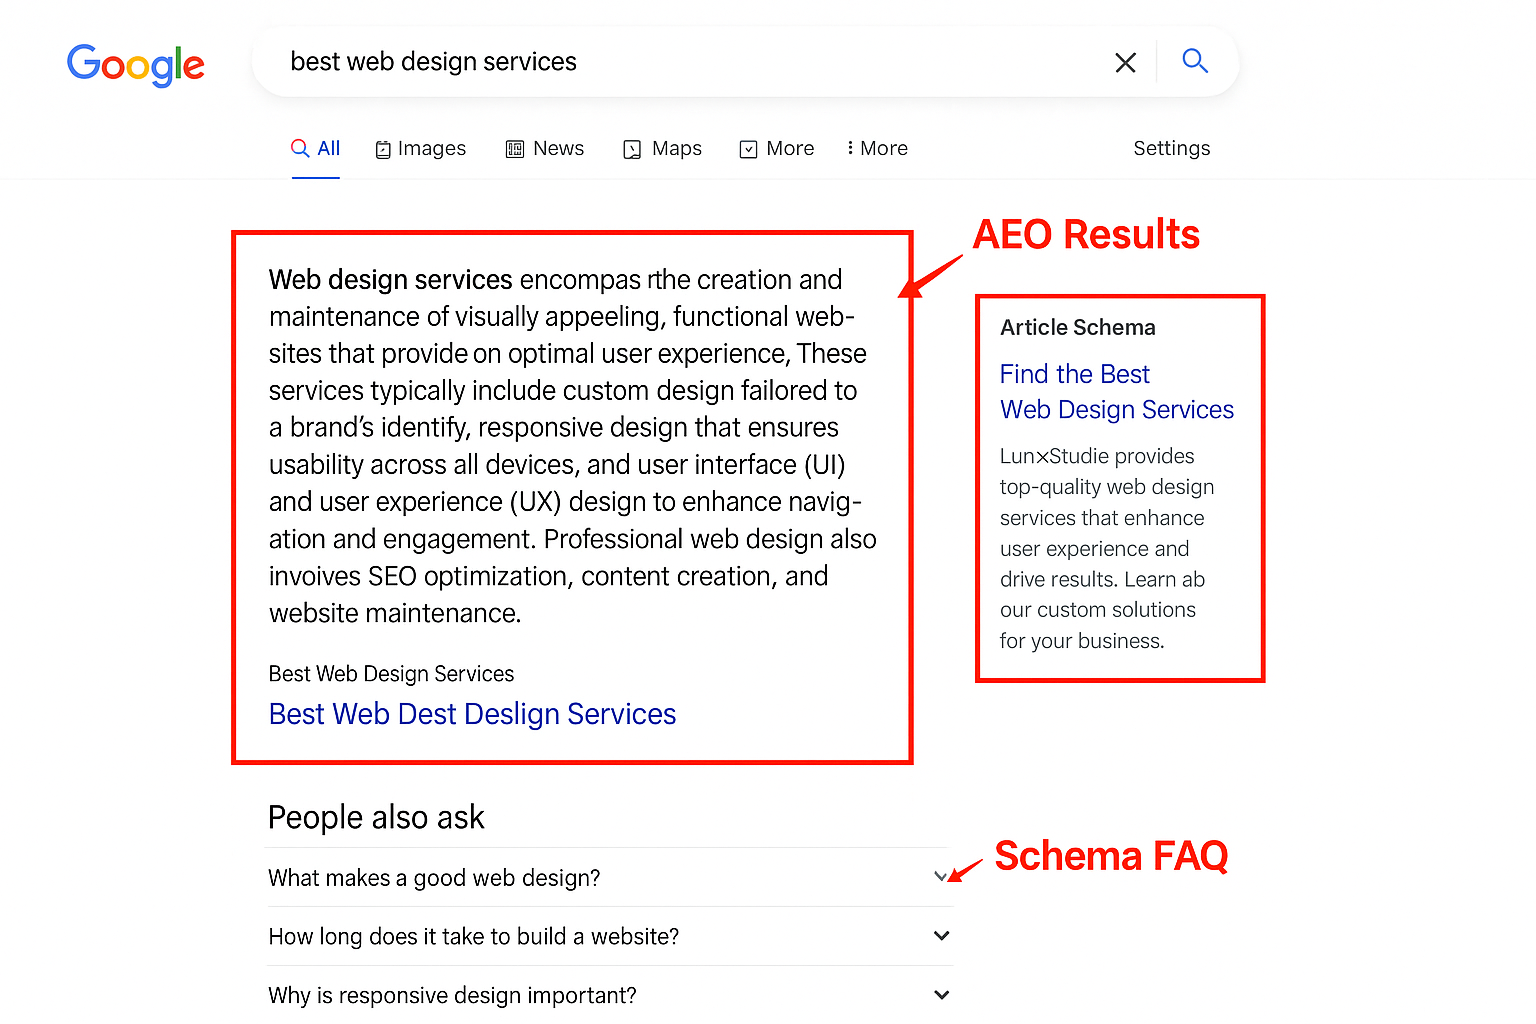Click inside the search input field

coord(690,62)
